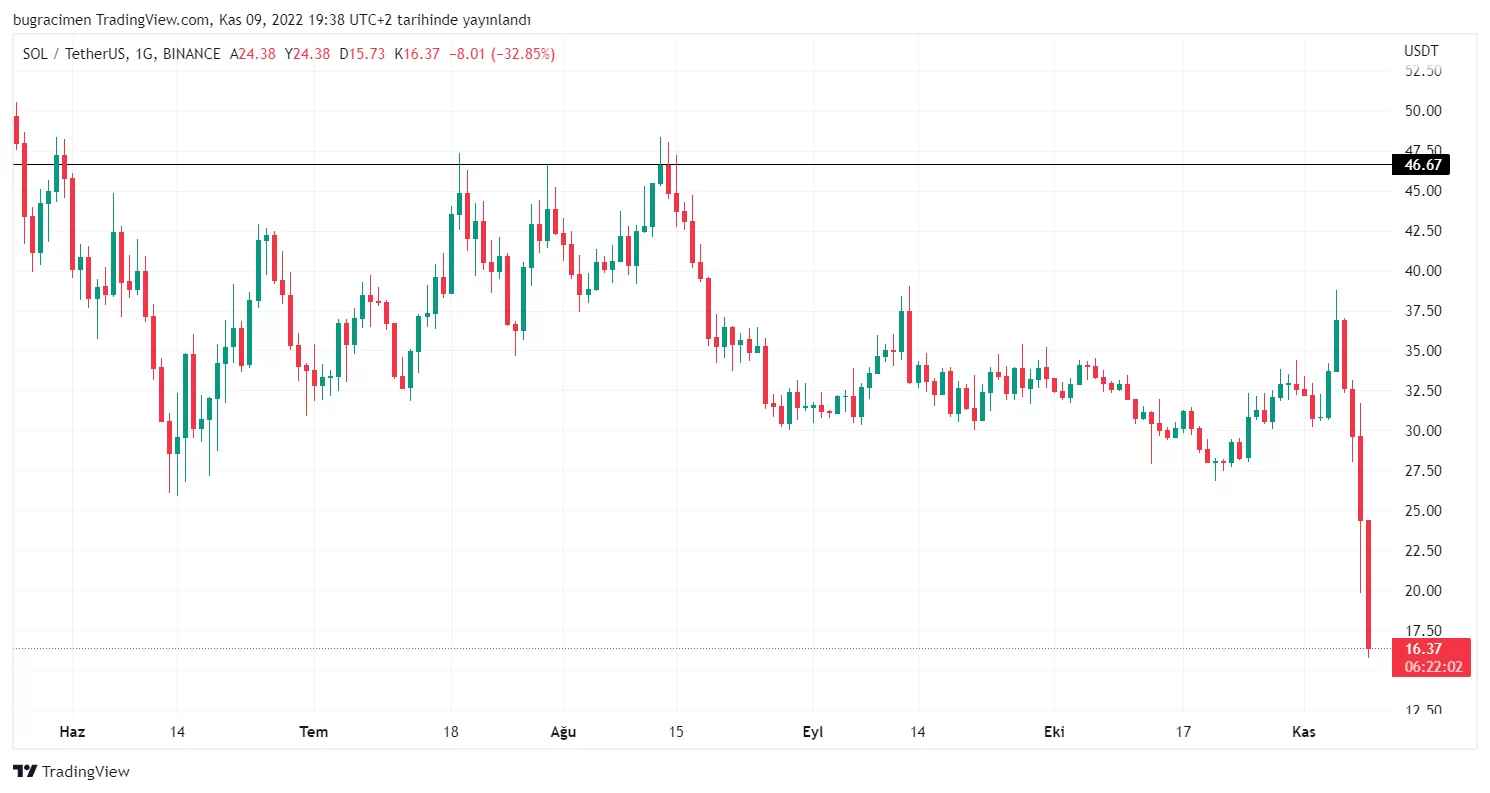Click the Eyl month label on time axis

click(813, 732)
